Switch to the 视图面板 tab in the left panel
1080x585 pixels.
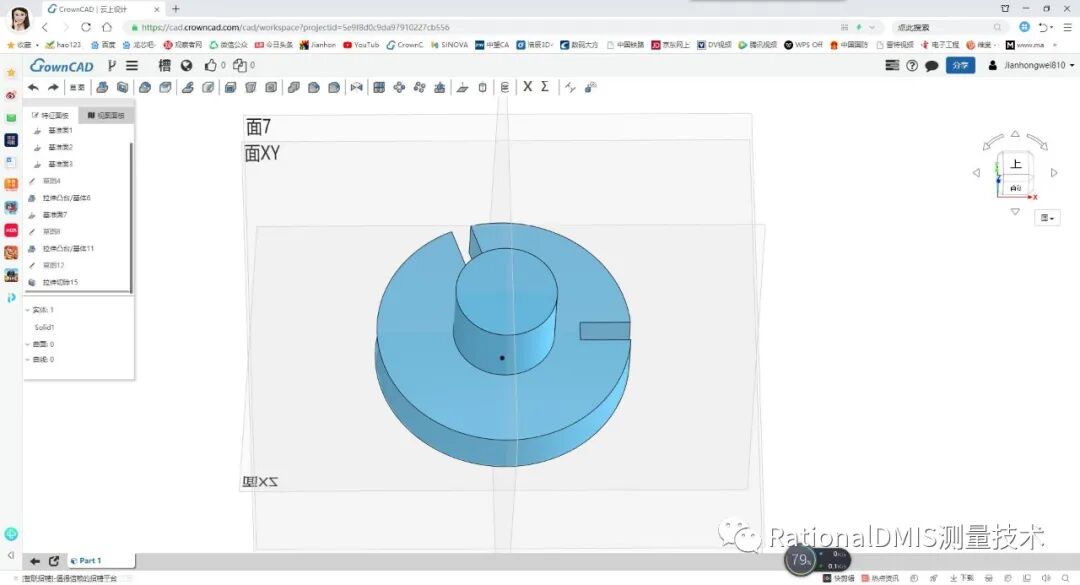(x=106, y=114)
